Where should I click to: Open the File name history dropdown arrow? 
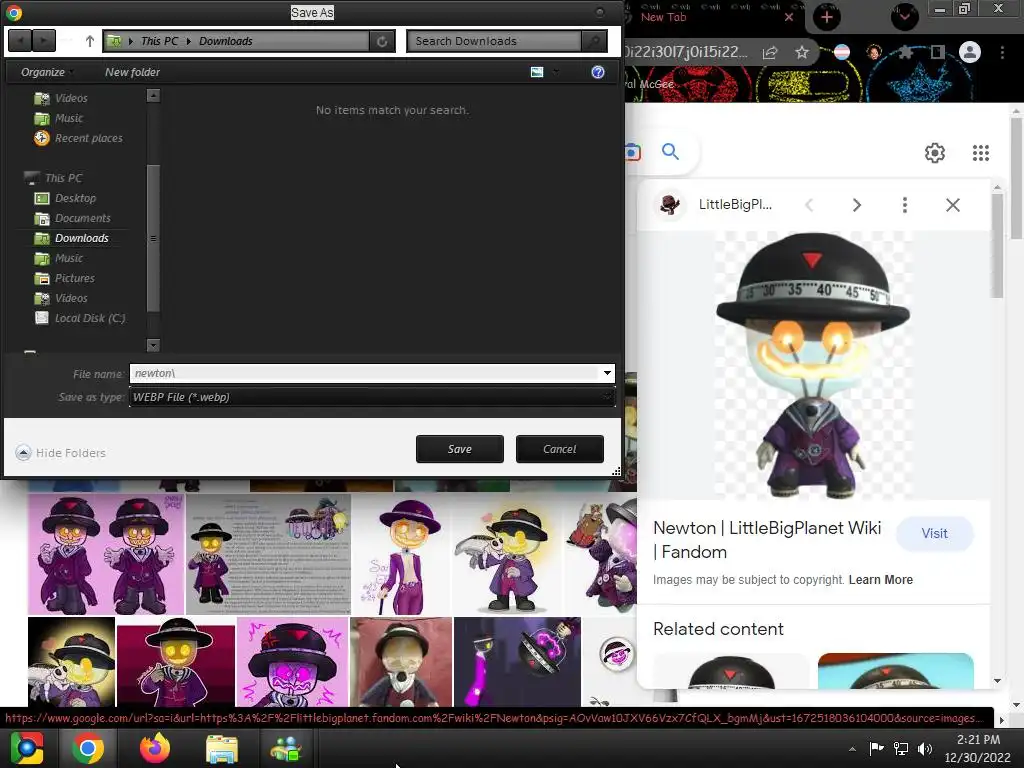tap(607, 373)
